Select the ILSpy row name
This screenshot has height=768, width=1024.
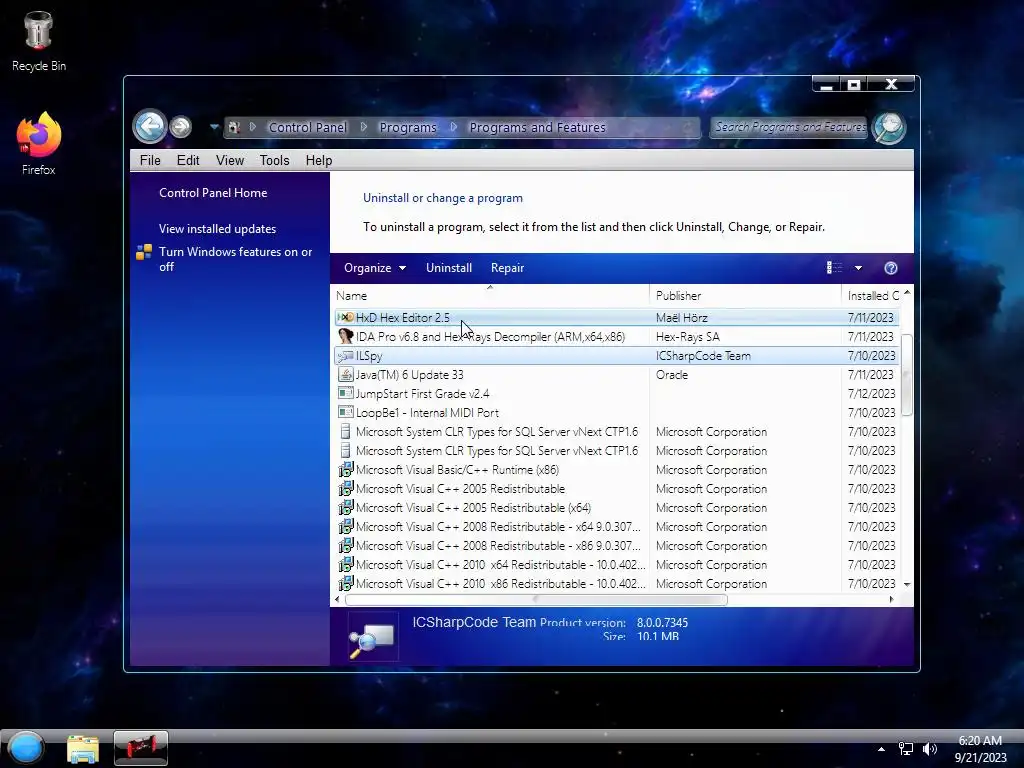click(x=369, y=356)
